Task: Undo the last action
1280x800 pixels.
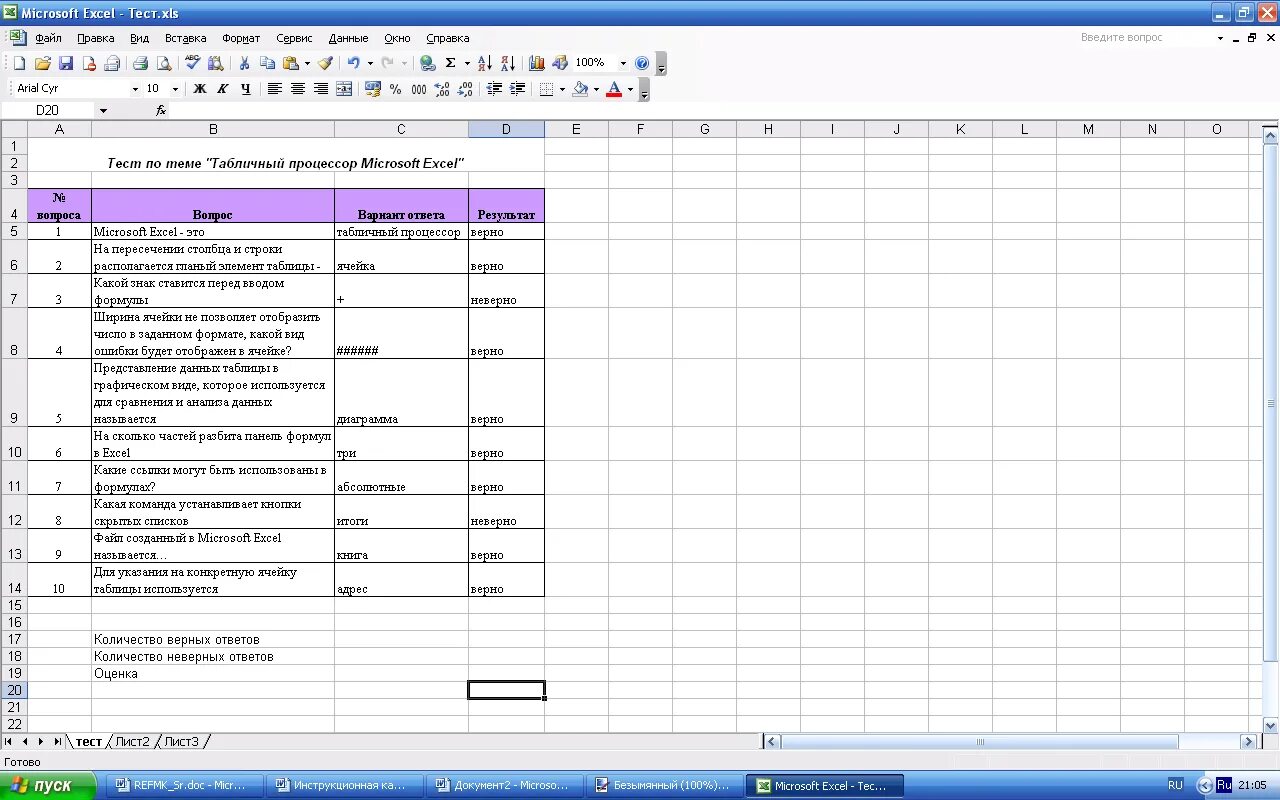Action: (353, 63)
